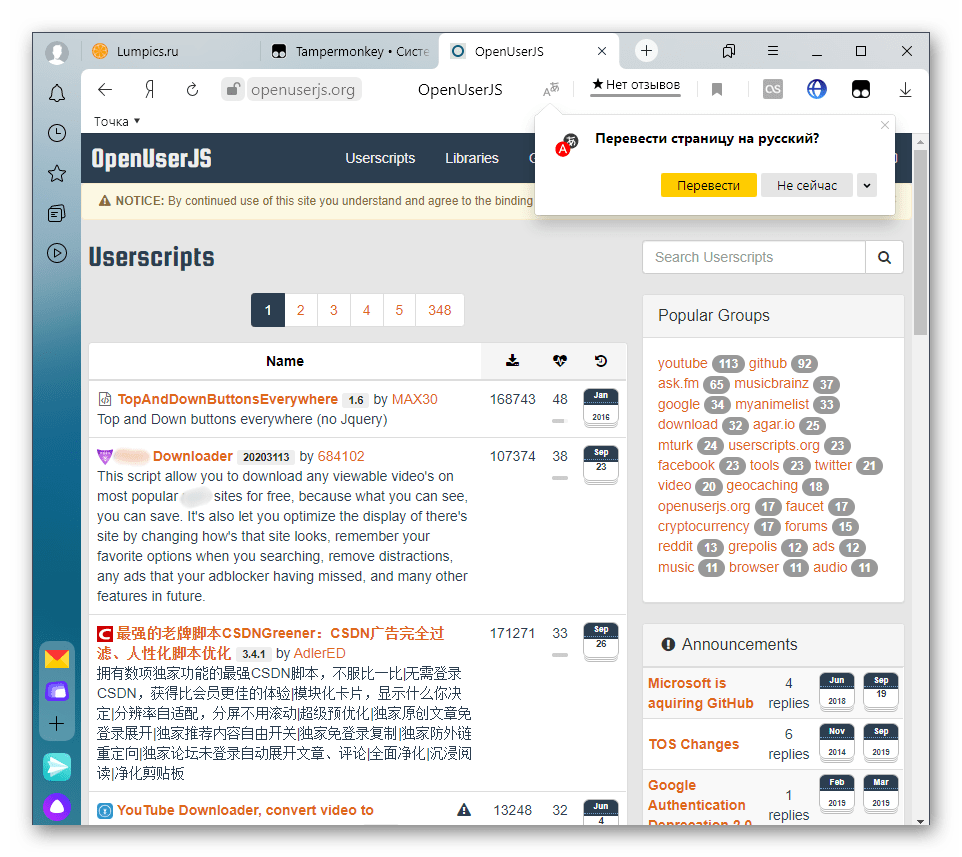Open collections icon in sidebar
Image resolution: width=962 pixels, height=857 pixels.
pyautogui.click(x=56, y=213)
